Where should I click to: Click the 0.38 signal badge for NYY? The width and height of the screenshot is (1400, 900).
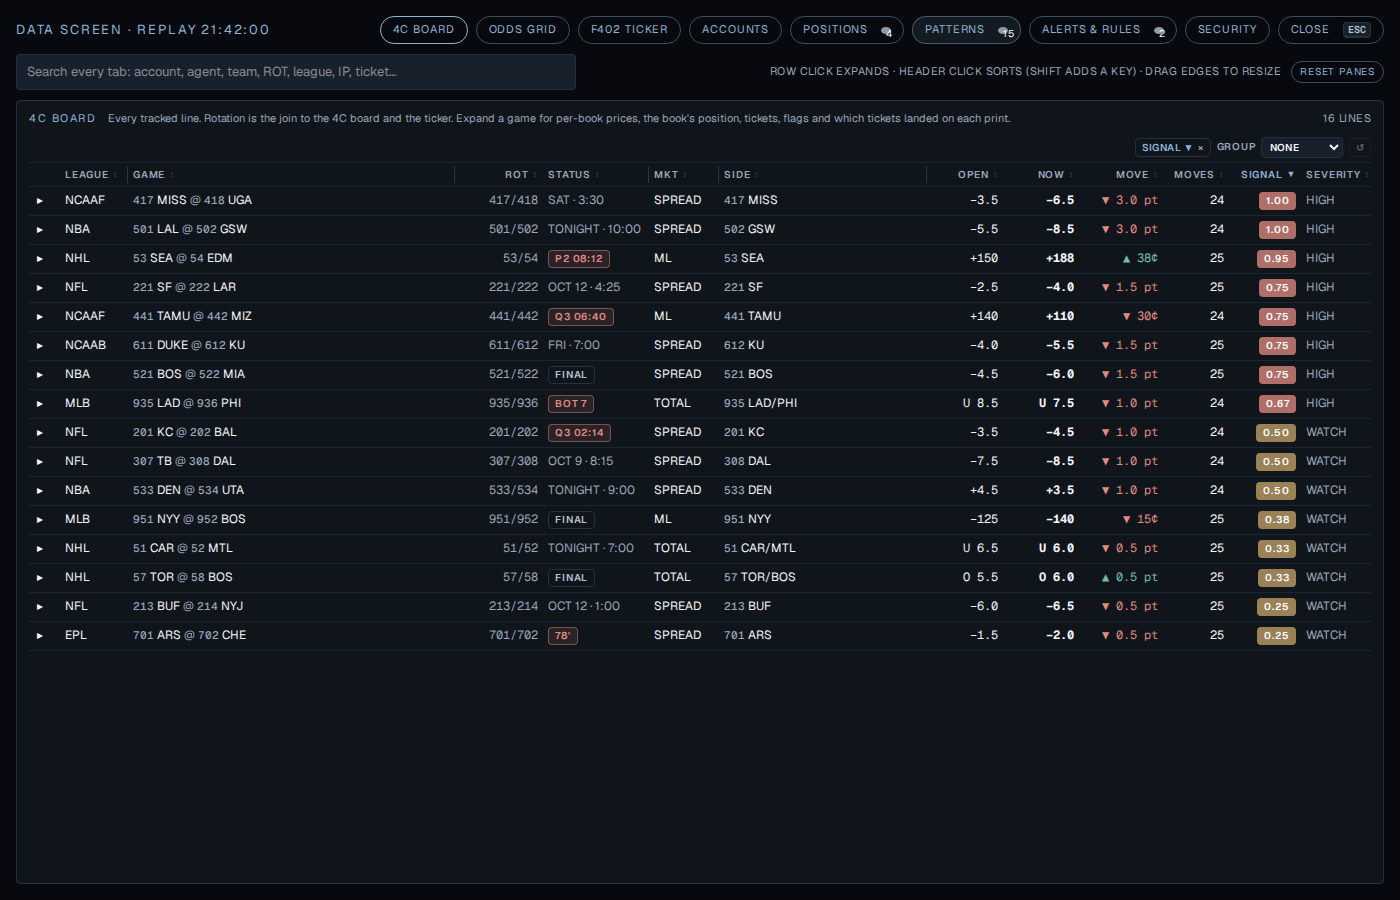click(x=1277, y=520)
